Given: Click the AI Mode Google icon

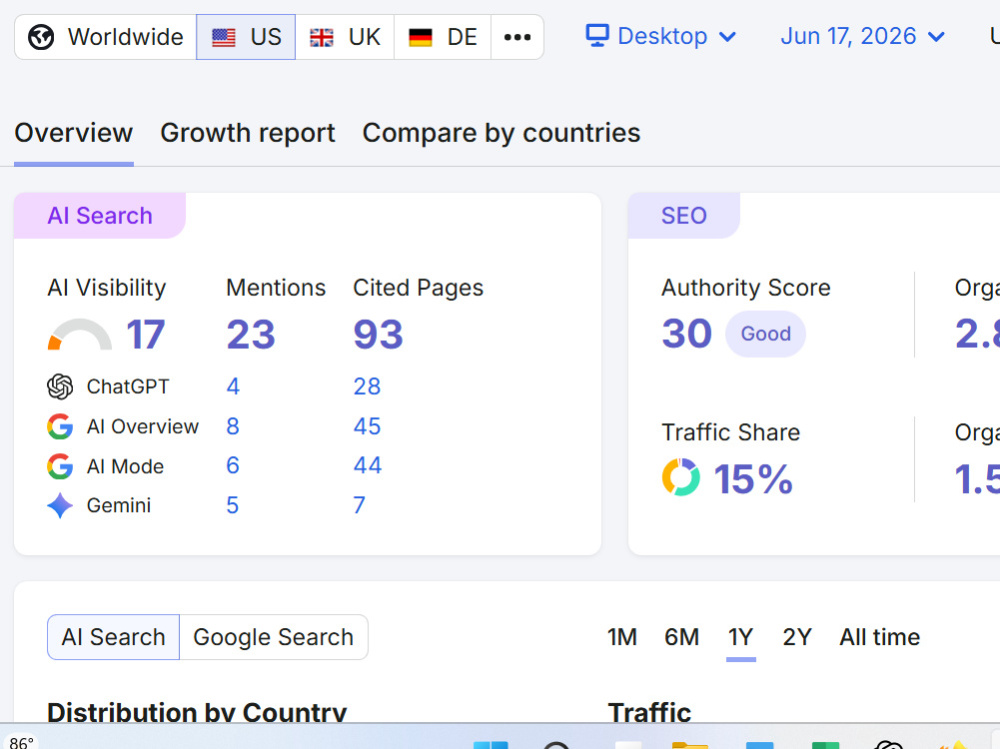Looking at the screenshot, I should (x=60, y=466).
